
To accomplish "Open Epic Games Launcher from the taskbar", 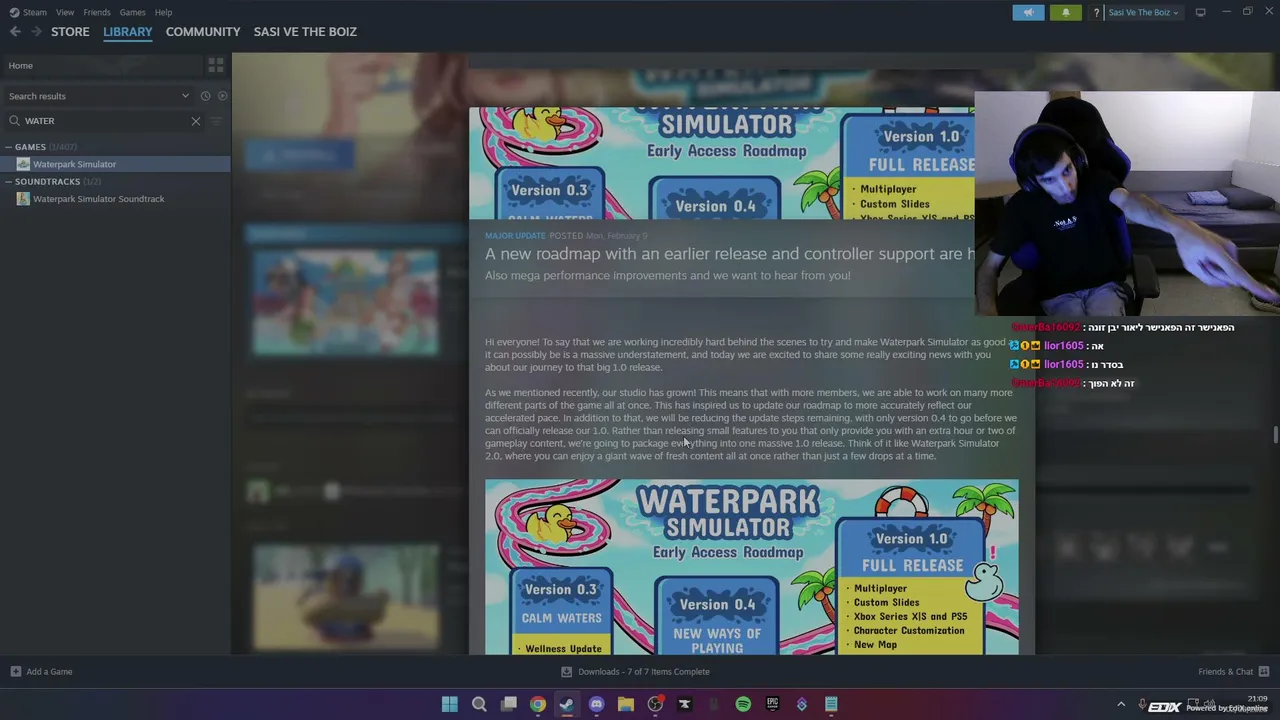I will [772, 704].
